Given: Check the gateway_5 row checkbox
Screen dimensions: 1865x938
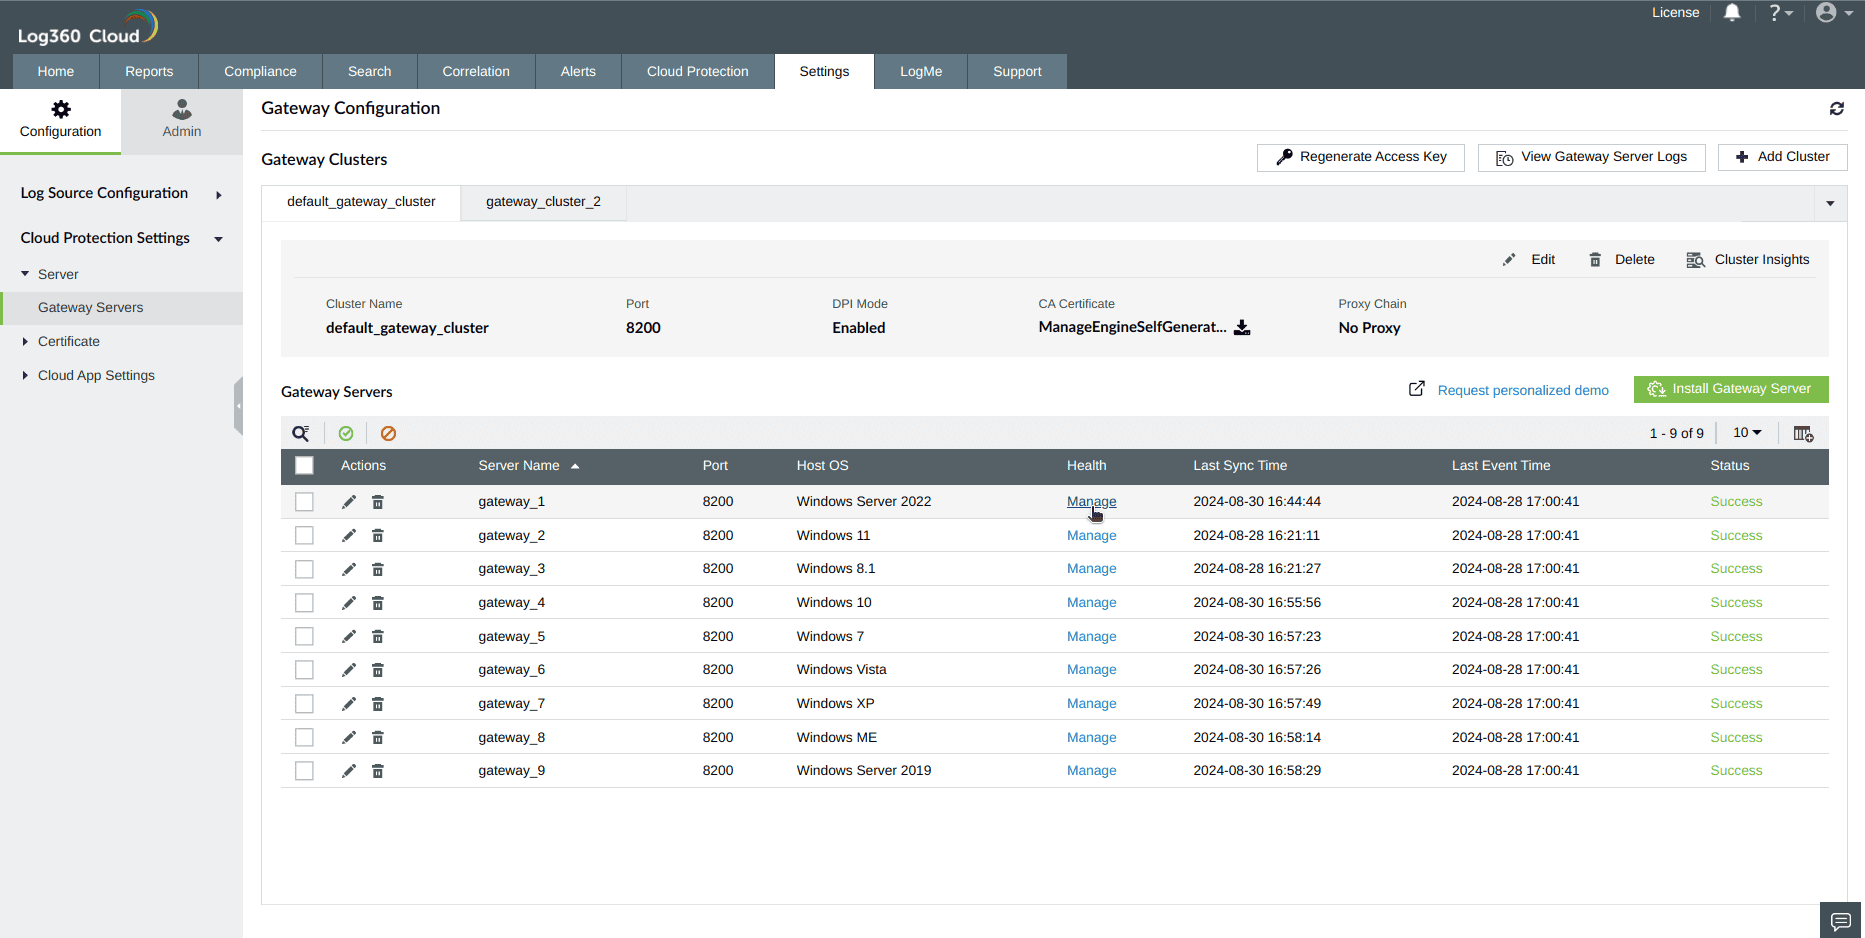Looking at the screenshot, I should tap(304, 636).
